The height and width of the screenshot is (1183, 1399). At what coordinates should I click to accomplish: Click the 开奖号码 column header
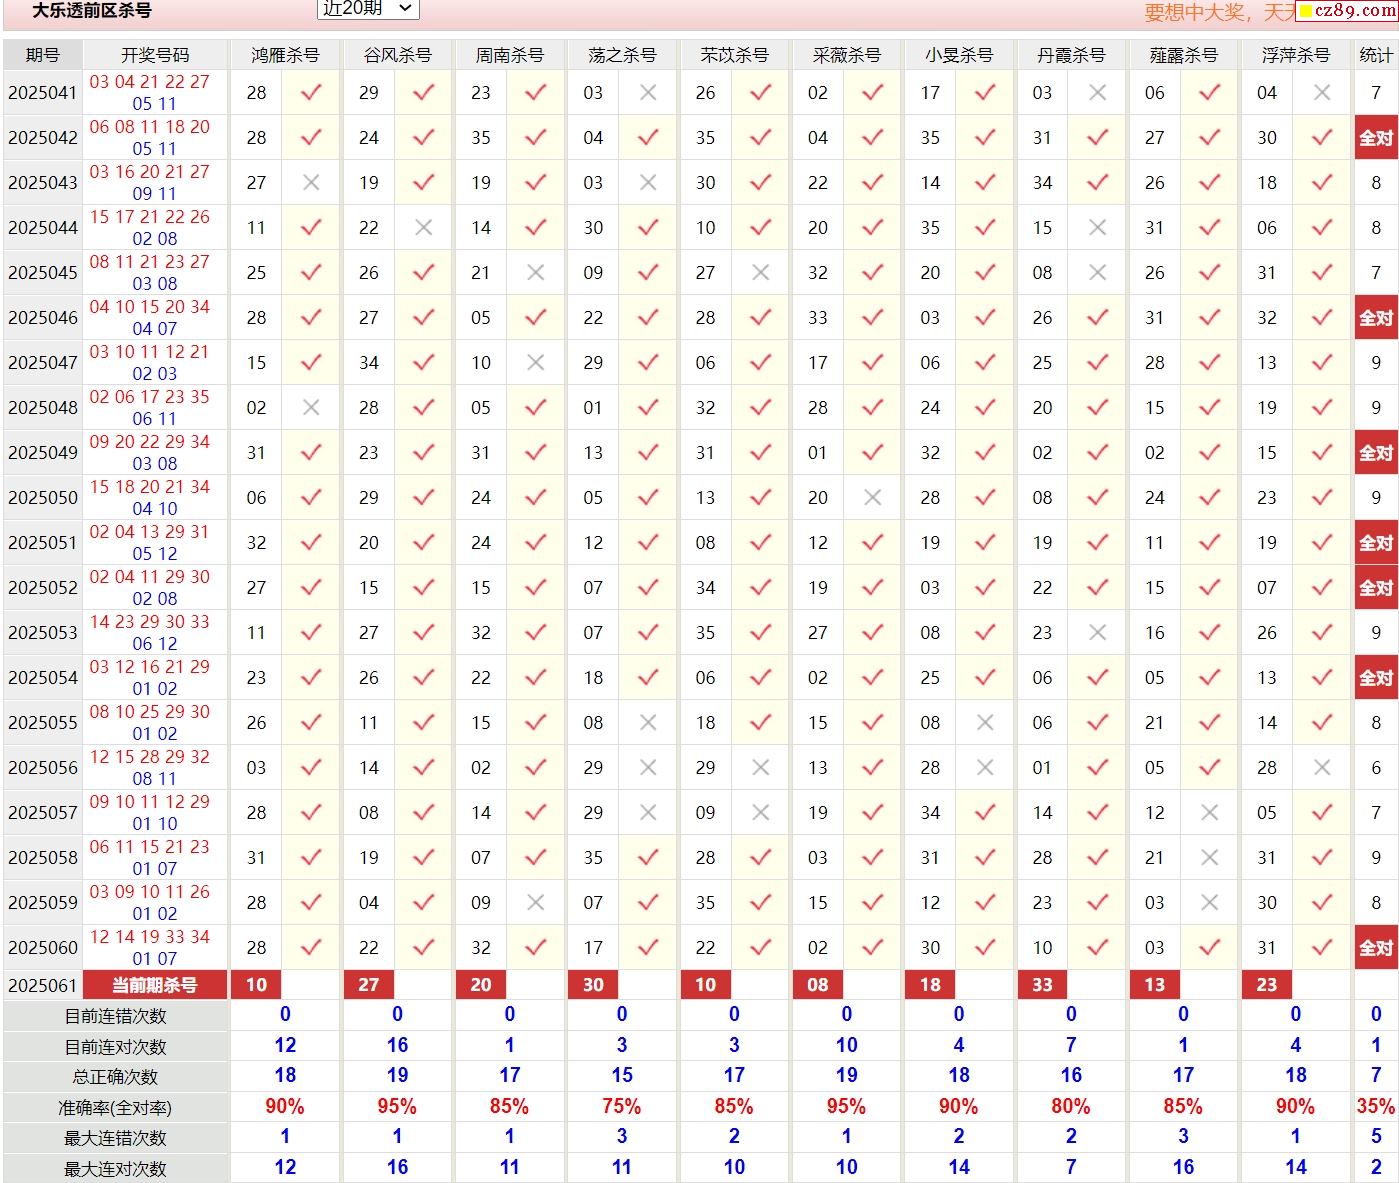point(155,55)
